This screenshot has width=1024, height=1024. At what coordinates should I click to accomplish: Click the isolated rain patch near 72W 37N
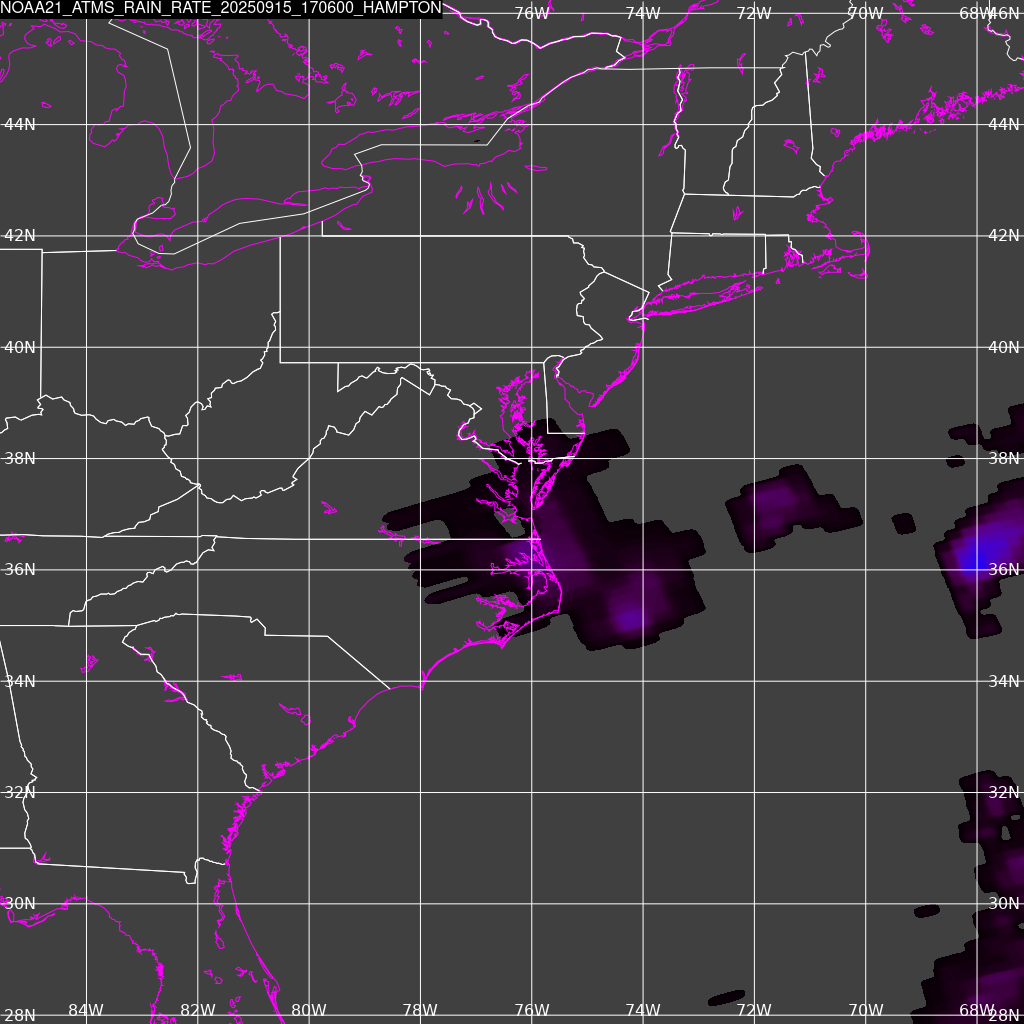point(793,509)
